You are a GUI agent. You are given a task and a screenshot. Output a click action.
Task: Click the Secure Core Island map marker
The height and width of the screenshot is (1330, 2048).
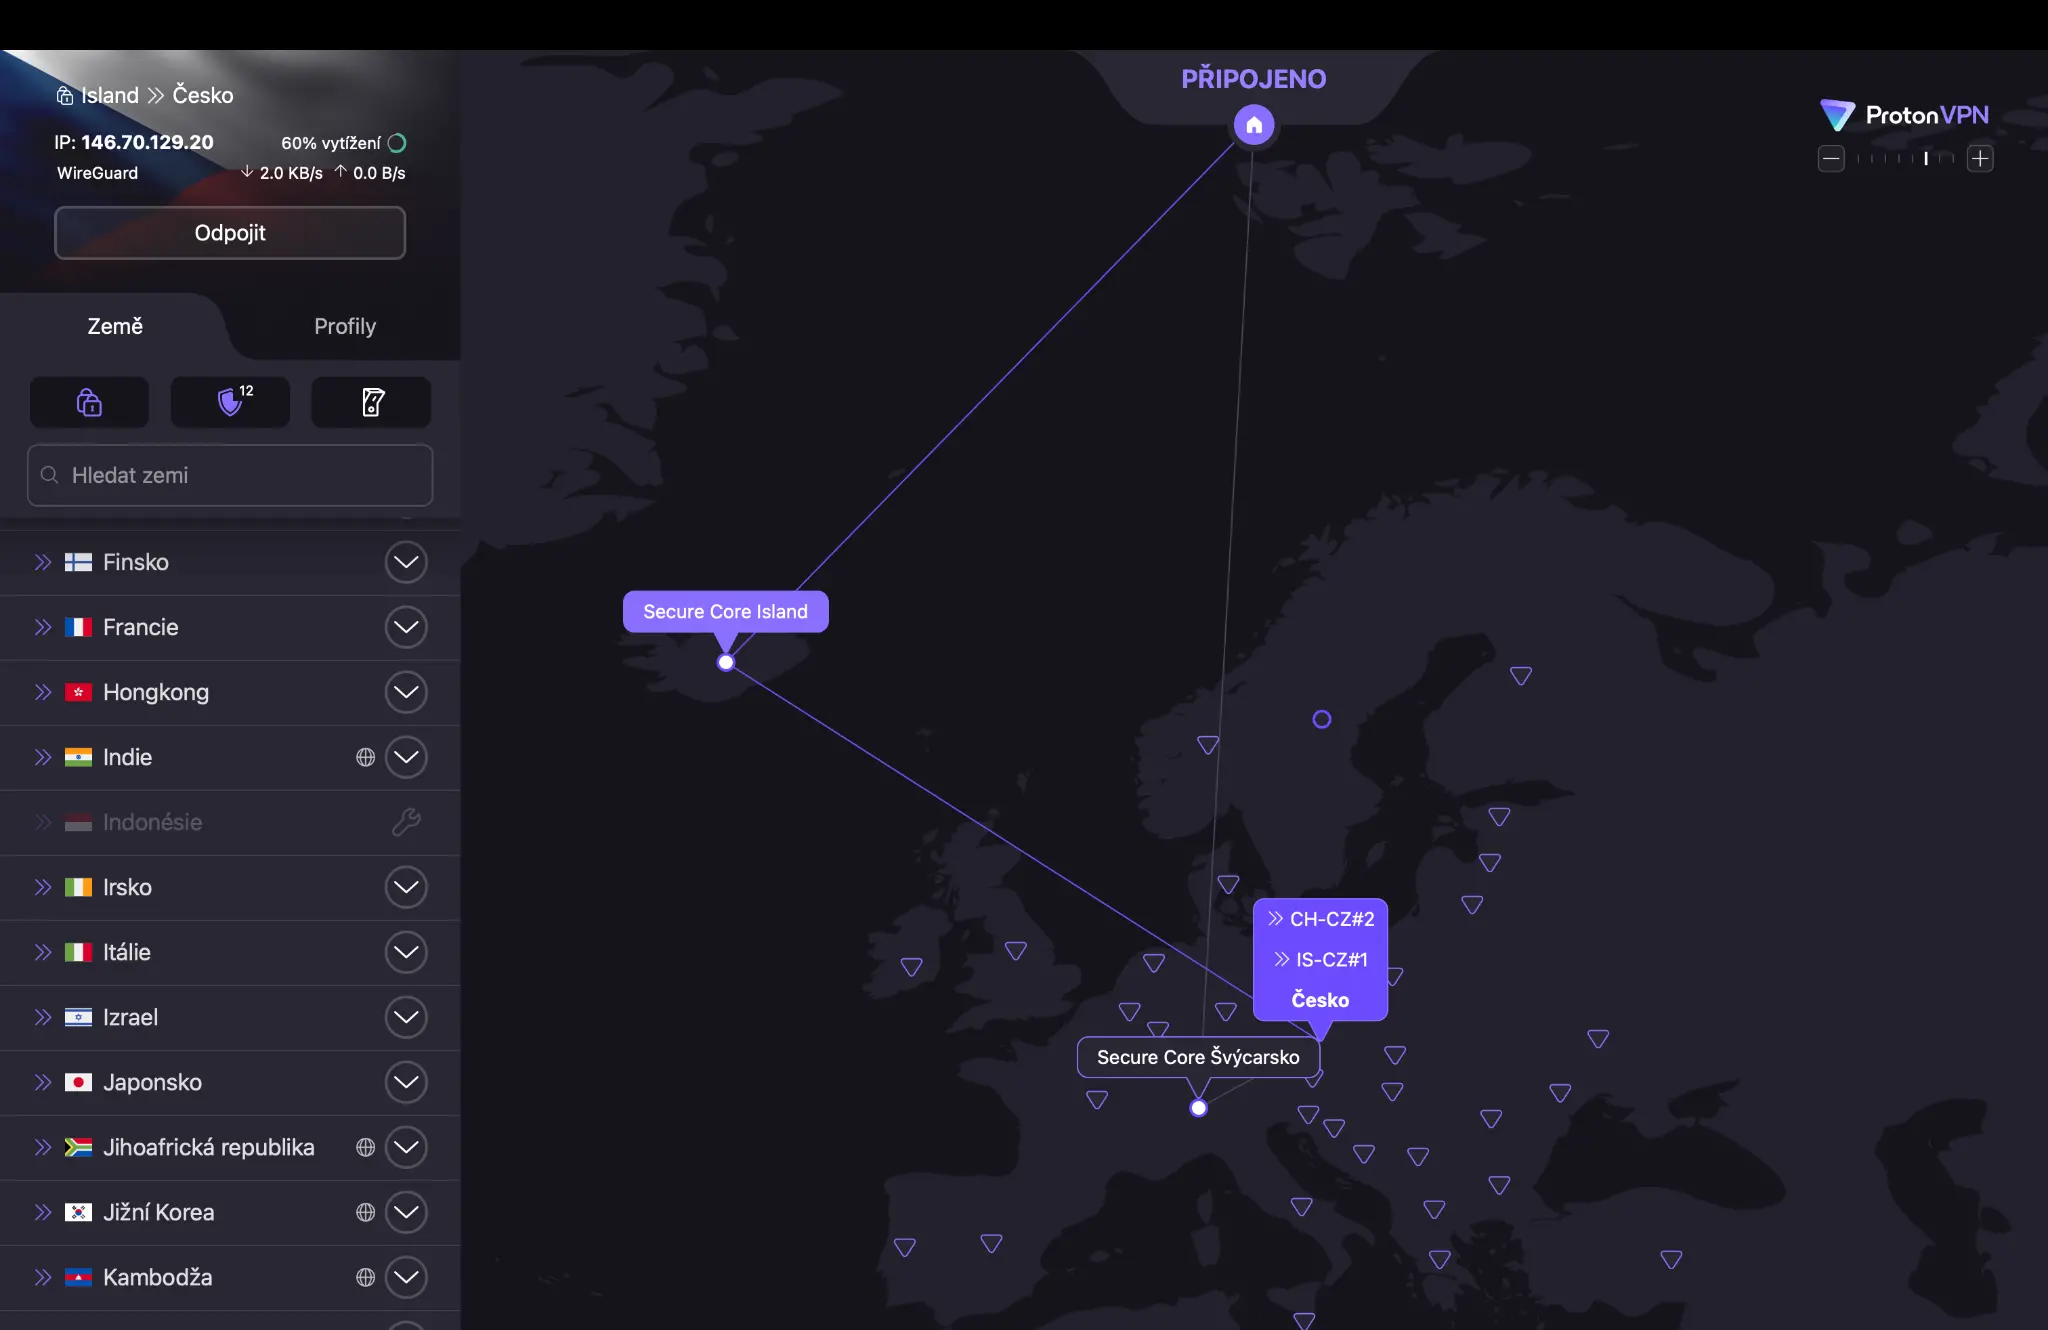pyautogui.click(x=725, y=611)
